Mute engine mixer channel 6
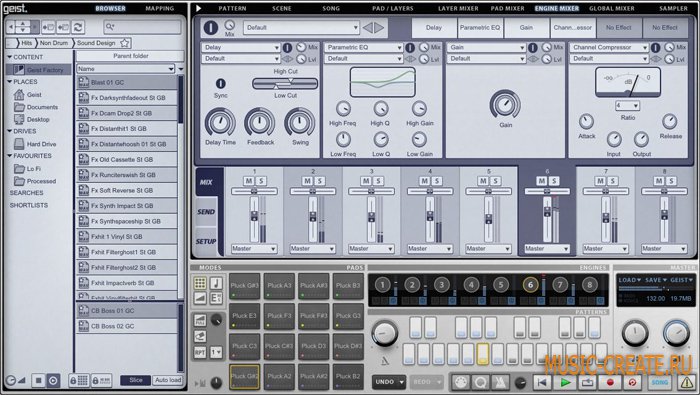Viewport: 700px width, 395px height. tap(542, 181)
